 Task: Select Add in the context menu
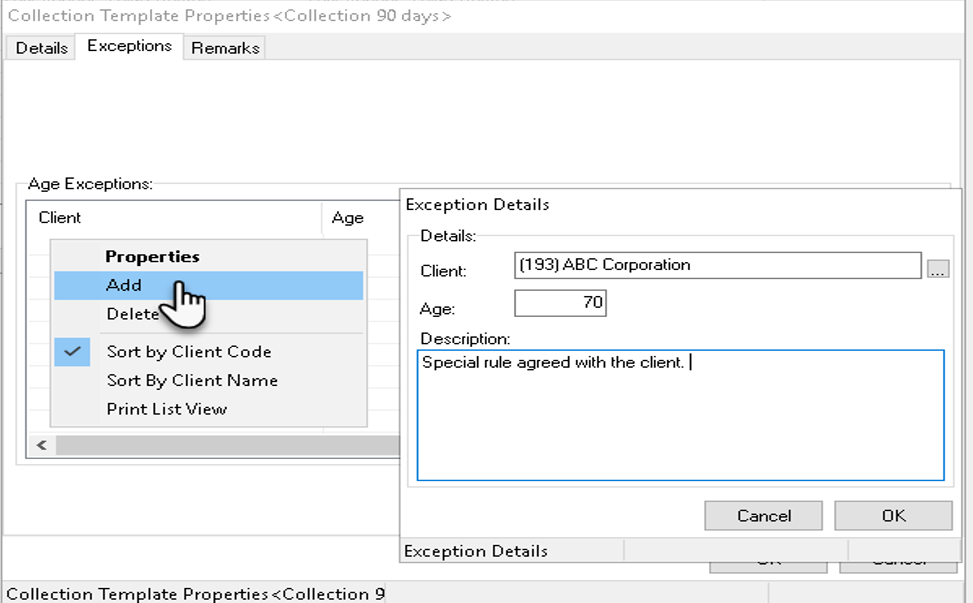[208, 285]
